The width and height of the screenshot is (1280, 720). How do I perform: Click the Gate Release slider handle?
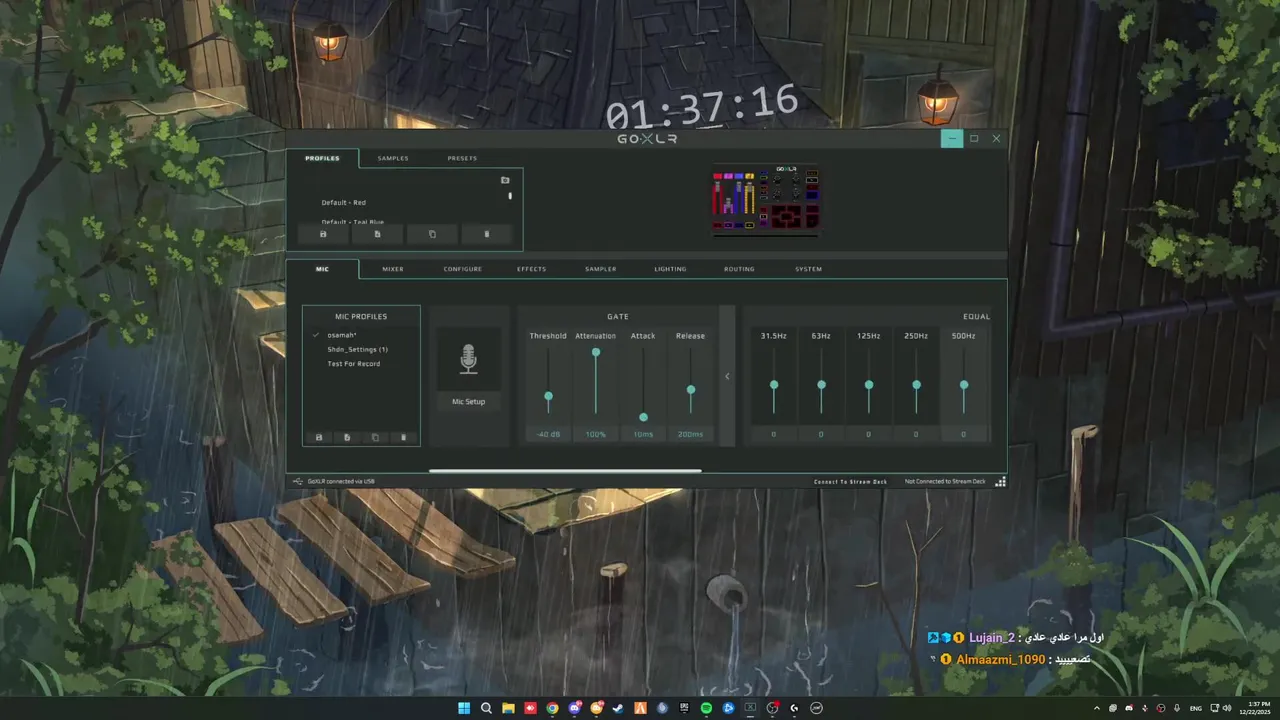(690, 390)
